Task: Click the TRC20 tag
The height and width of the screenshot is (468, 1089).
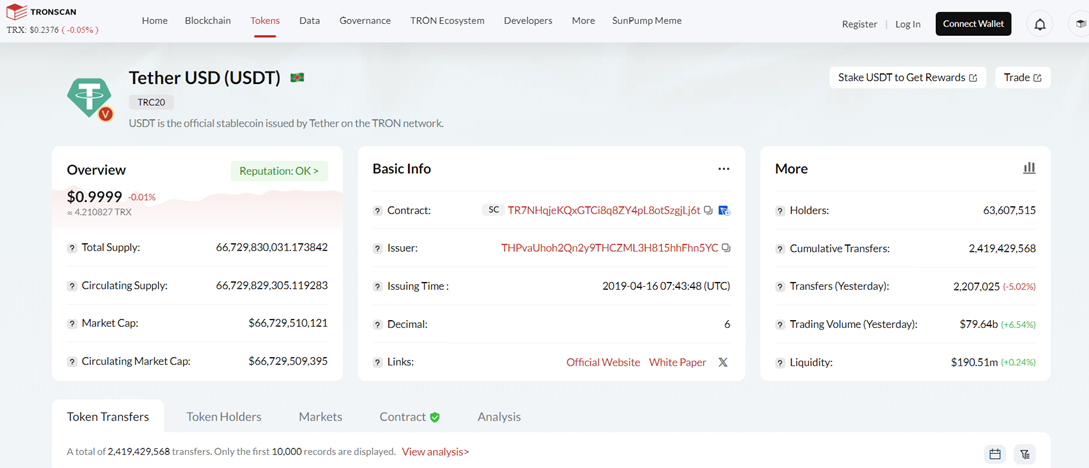Action: click(151, 102)
